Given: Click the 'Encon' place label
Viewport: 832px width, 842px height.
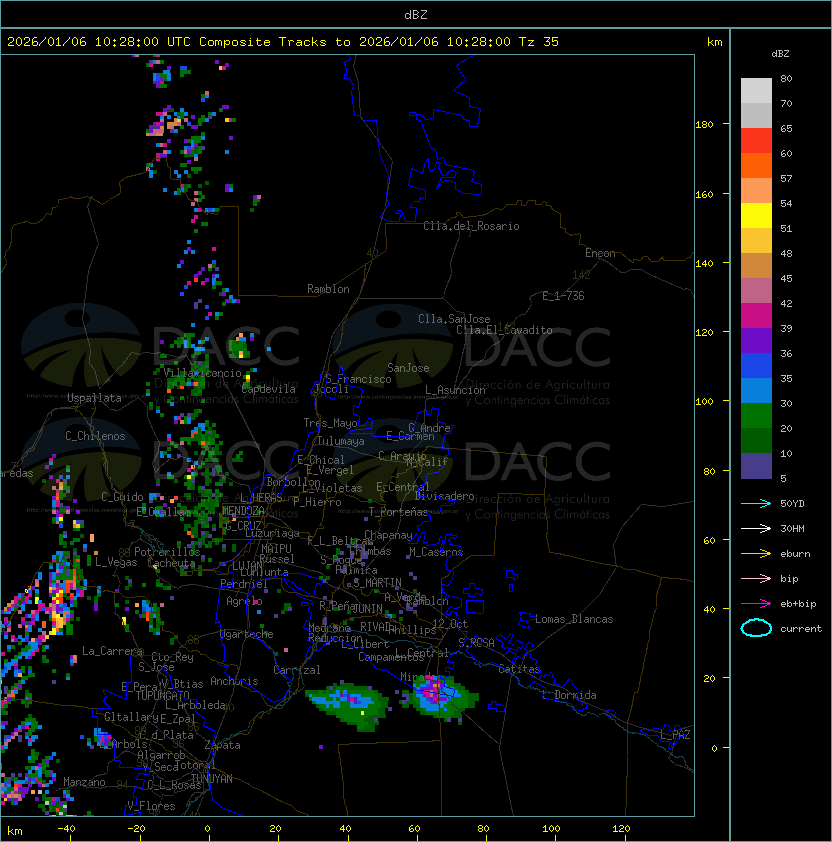Looking at the screenshot, I should point(600,253).
